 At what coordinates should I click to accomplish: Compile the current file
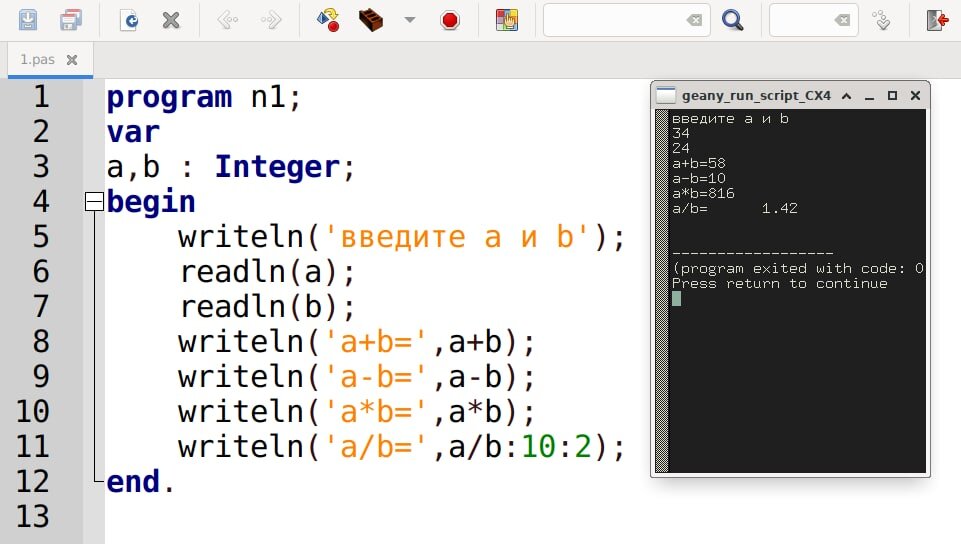tap(329, 20)
